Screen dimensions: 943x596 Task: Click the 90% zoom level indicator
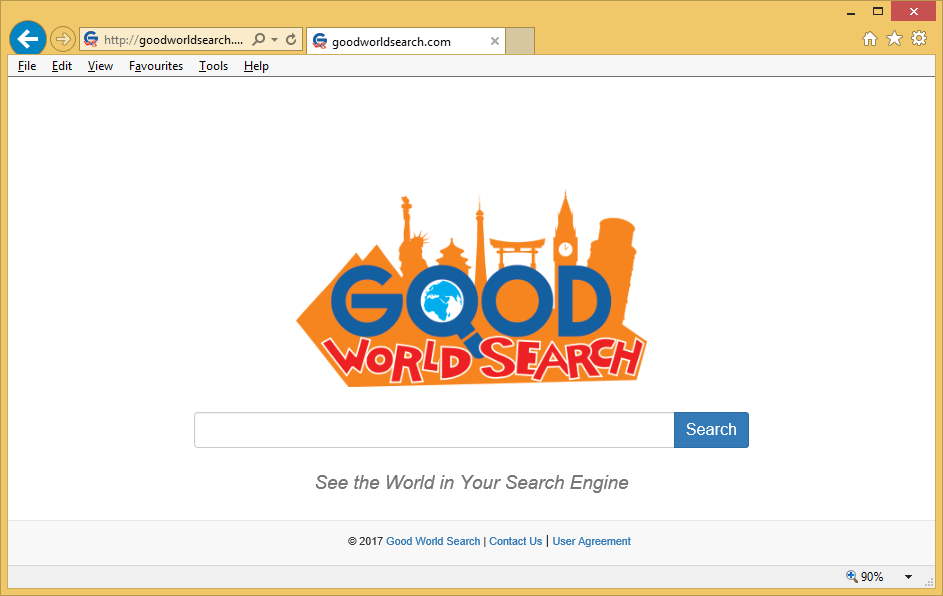point(865,577)
